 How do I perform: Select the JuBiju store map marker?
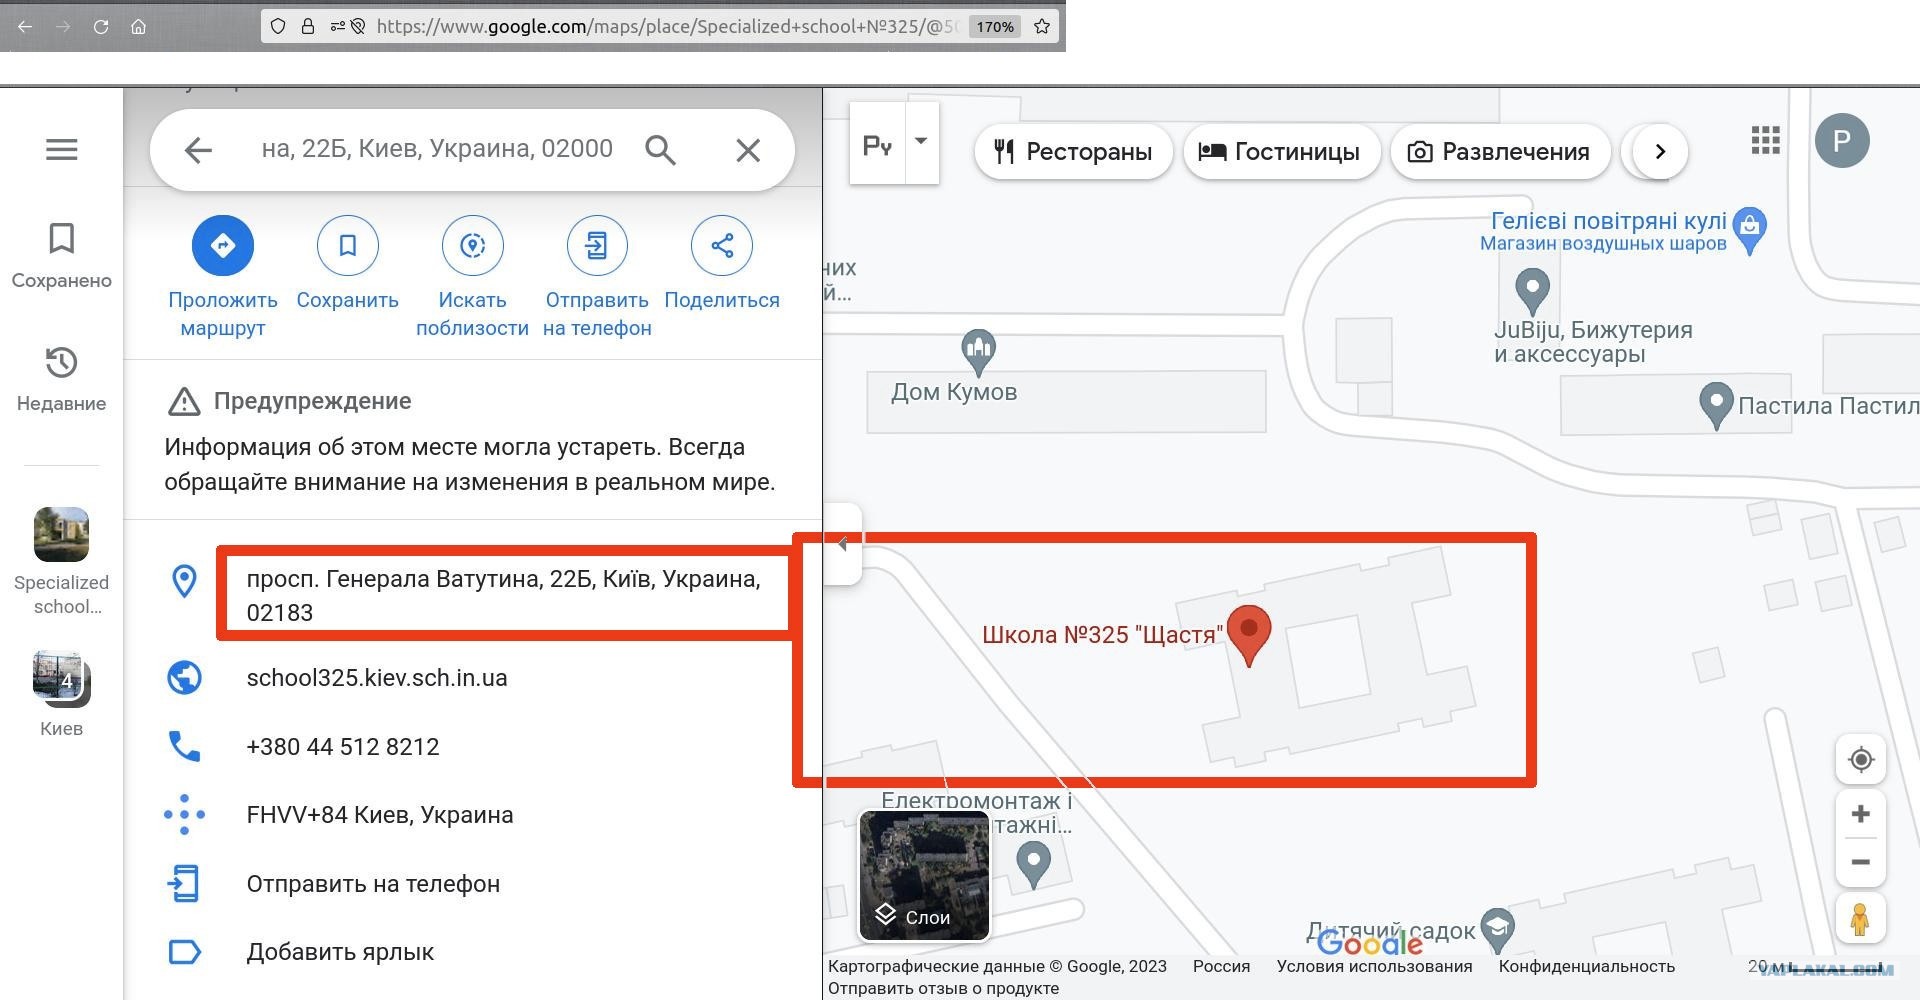point(1532,290)
